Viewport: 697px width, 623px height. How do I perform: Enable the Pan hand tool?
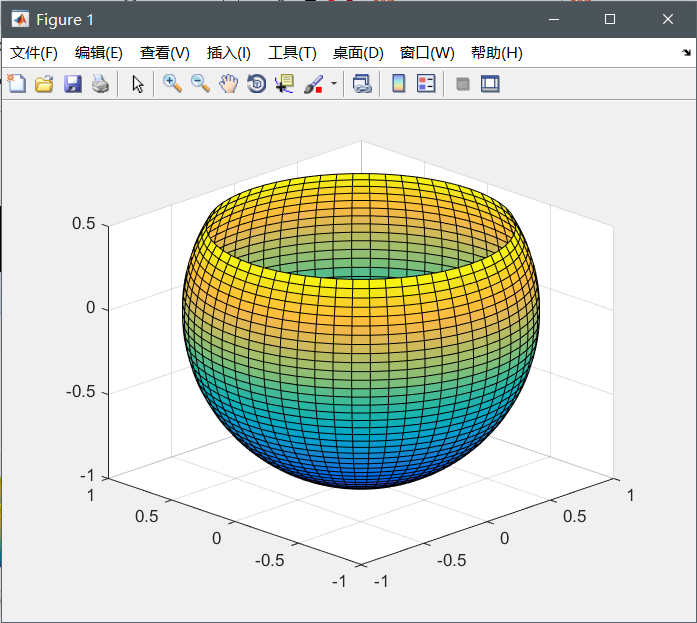point(228,84)
